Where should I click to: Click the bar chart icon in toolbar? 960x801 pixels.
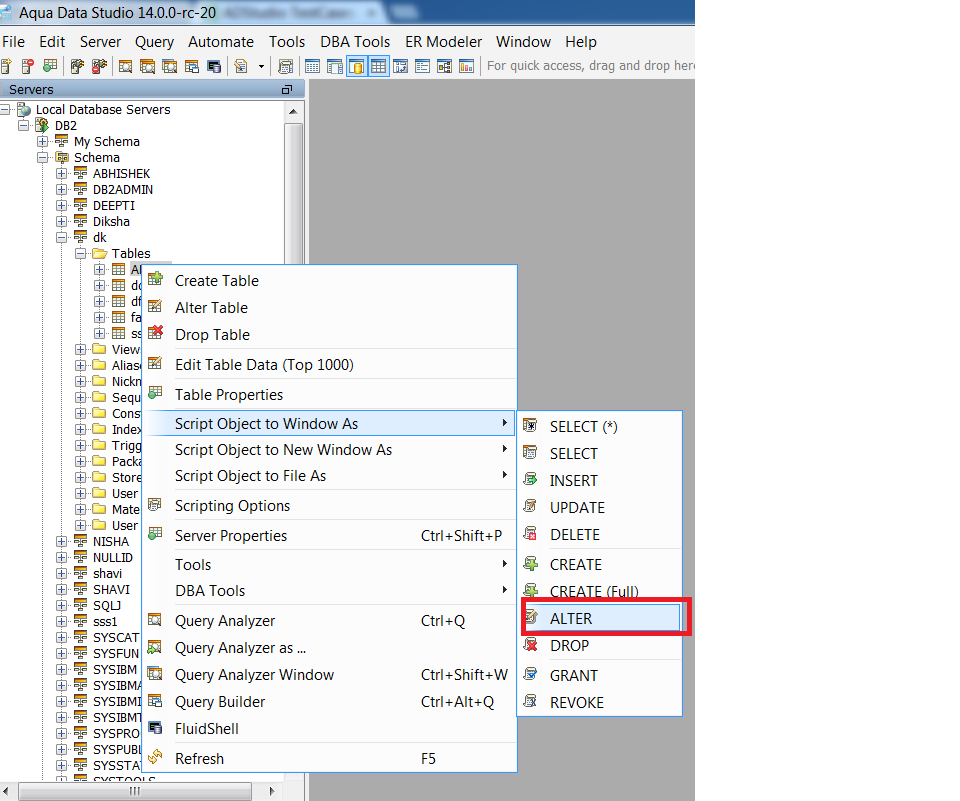click(x=467, y=66)
